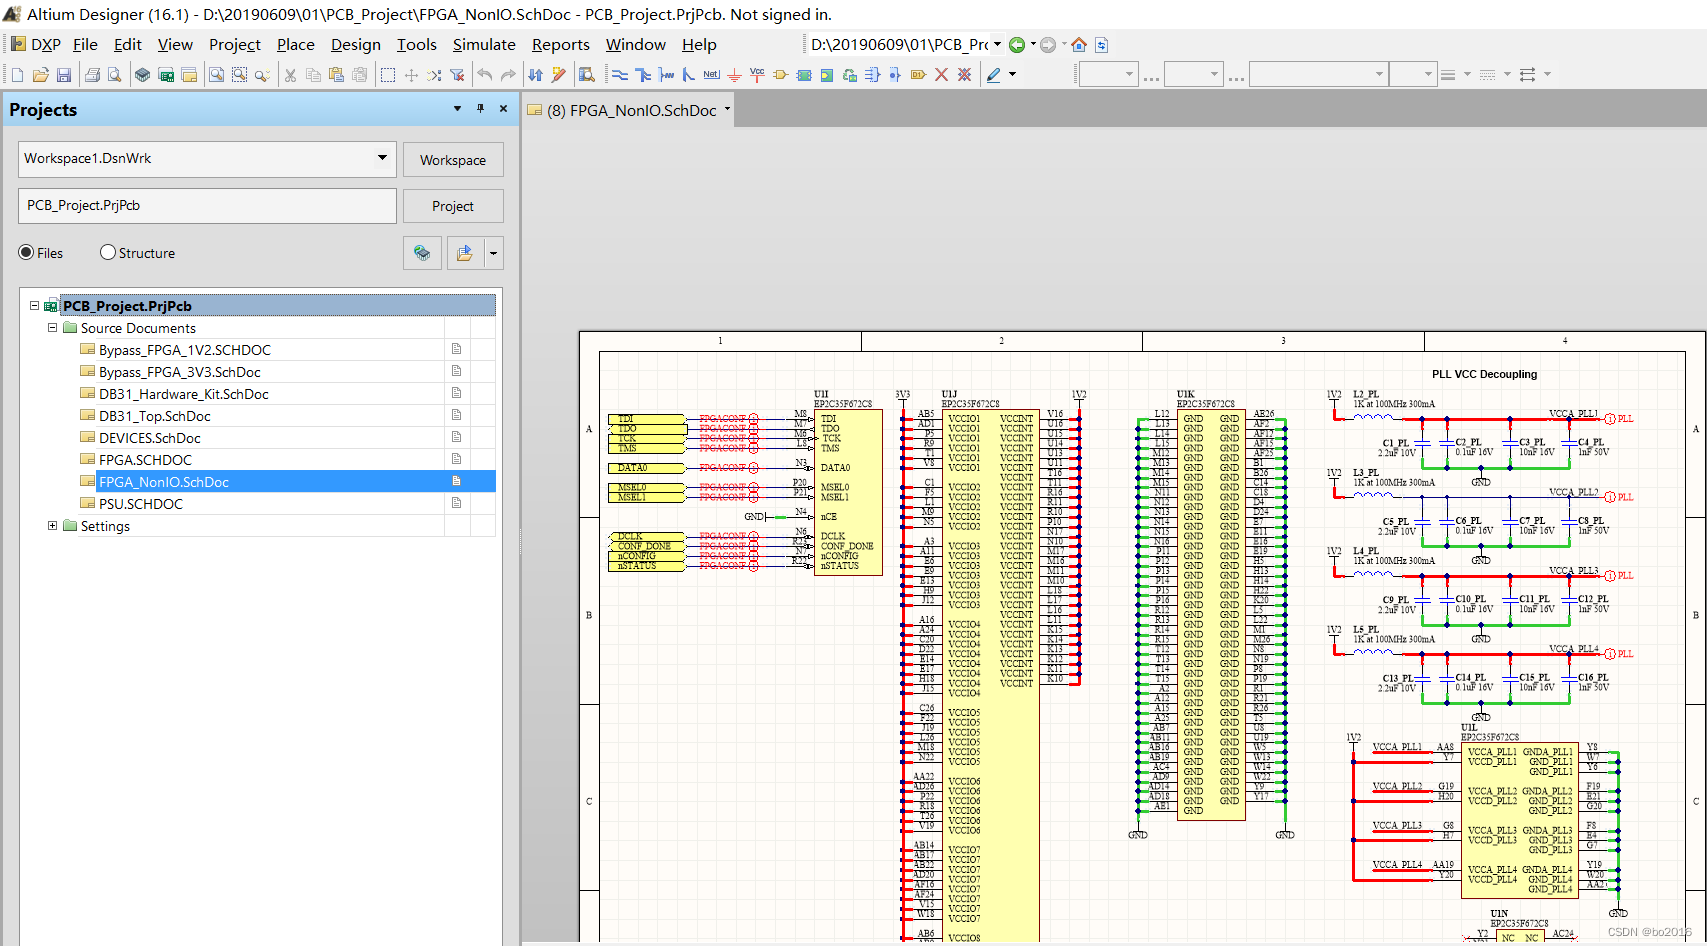
Task: Save the active schematic document
Action: point(64,75)
